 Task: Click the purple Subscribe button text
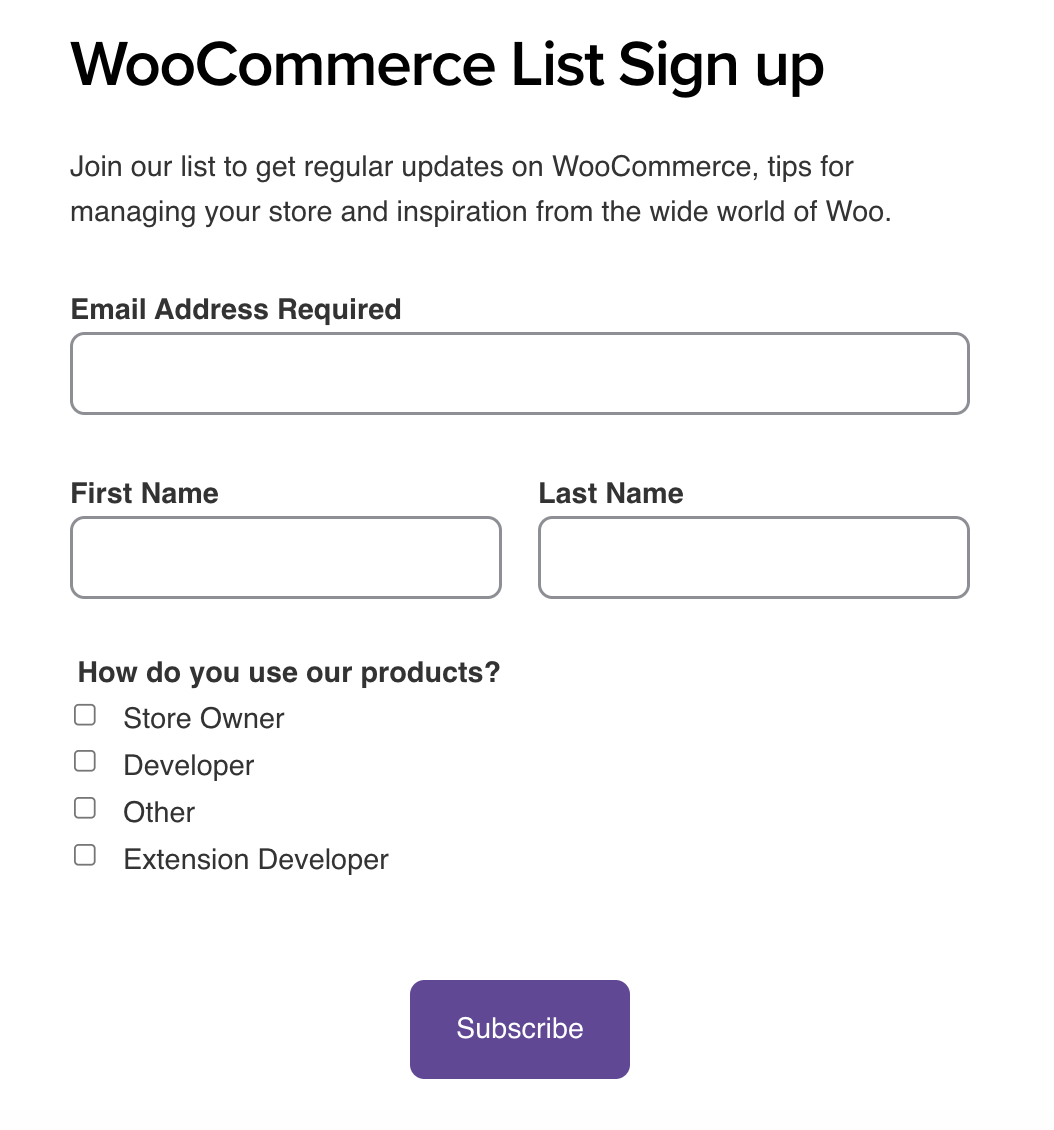[x=519, y=1028]
